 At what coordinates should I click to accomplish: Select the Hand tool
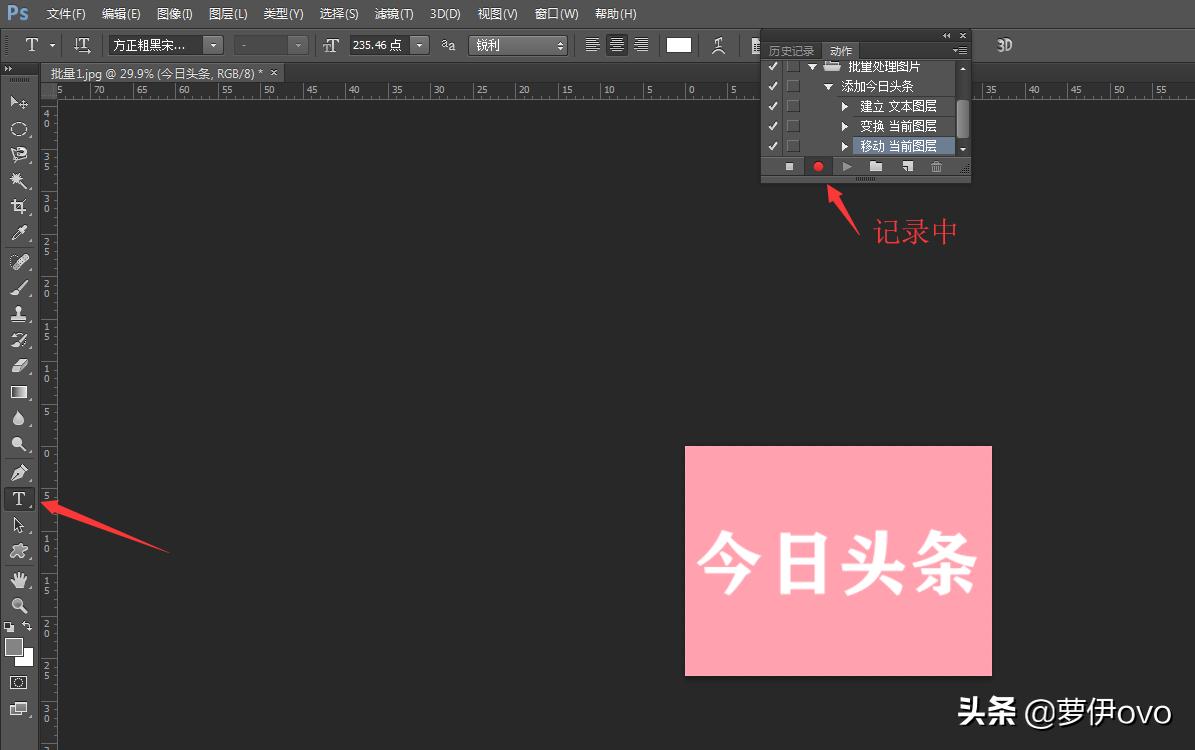point(18,578)
